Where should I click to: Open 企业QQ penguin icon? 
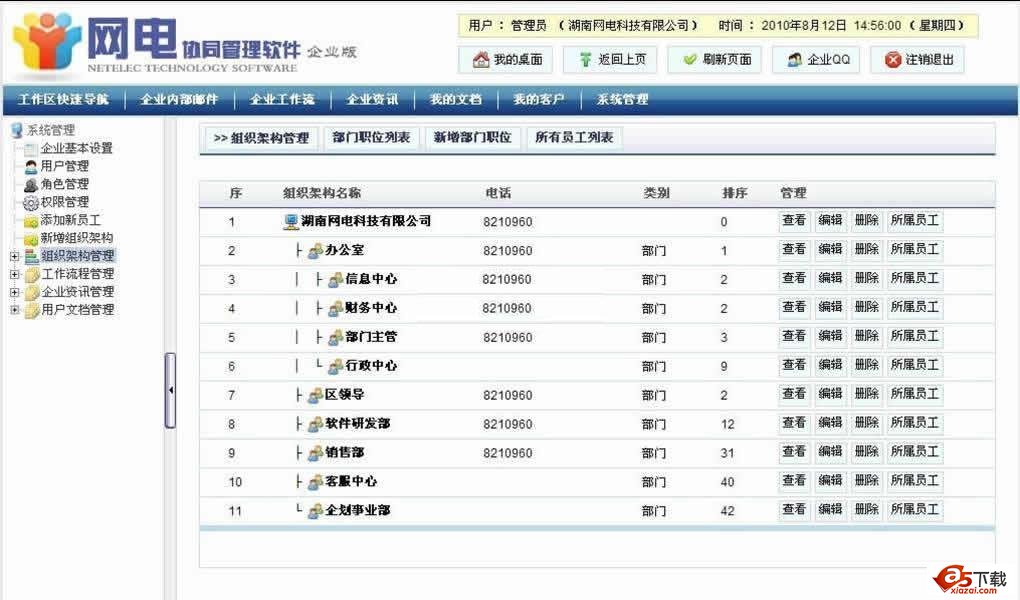point(794,60)
